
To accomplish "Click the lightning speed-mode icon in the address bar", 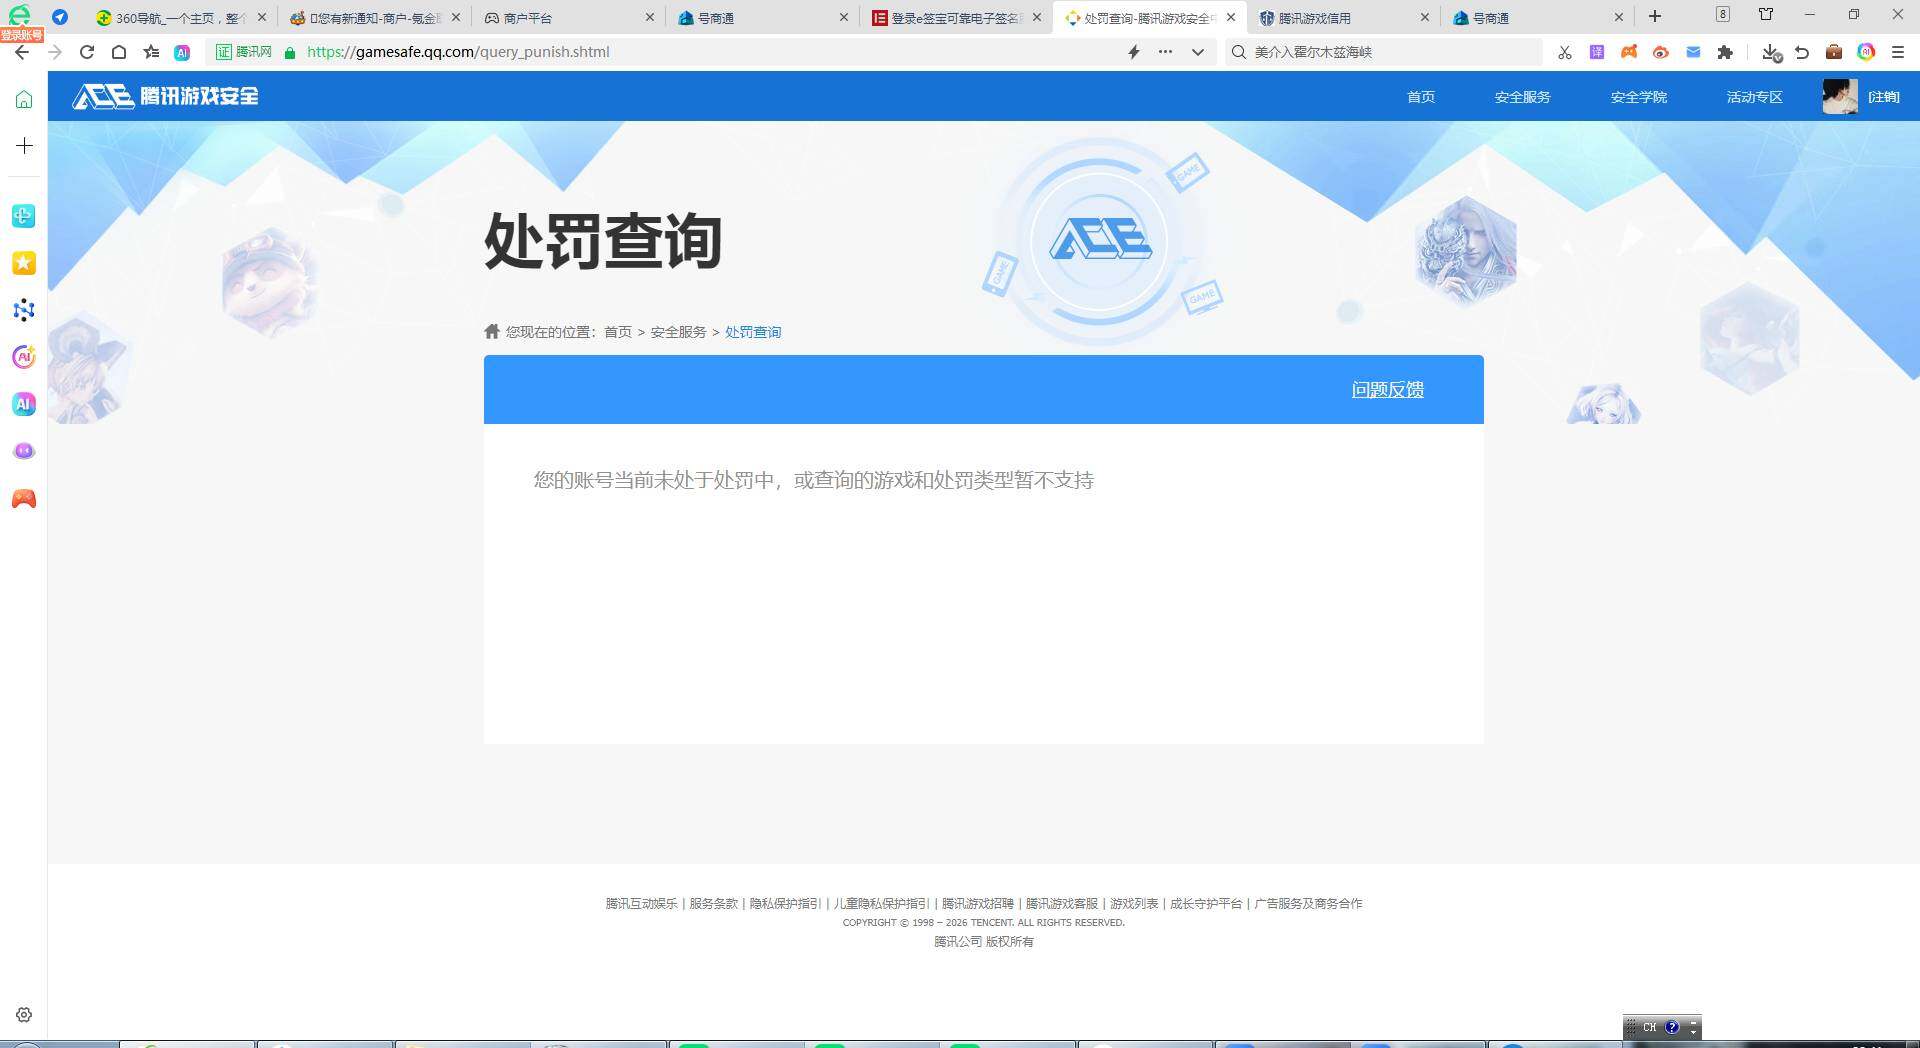I will (x=1134, y=52).
